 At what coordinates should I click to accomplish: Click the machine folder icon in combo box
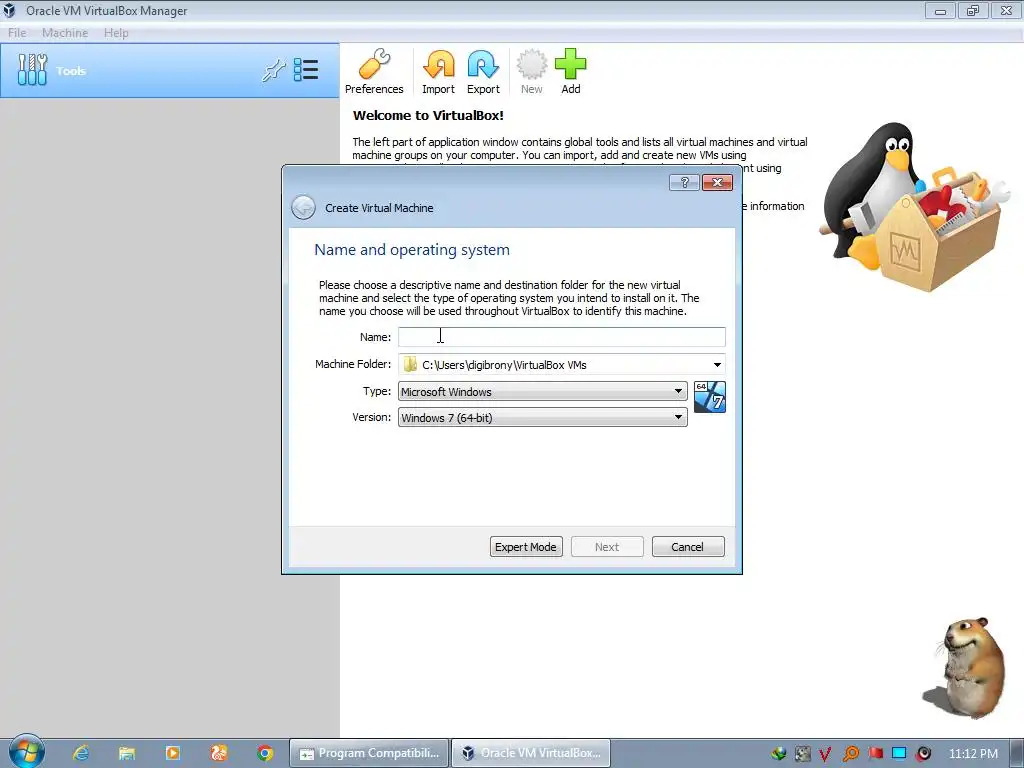coord(410,364)
